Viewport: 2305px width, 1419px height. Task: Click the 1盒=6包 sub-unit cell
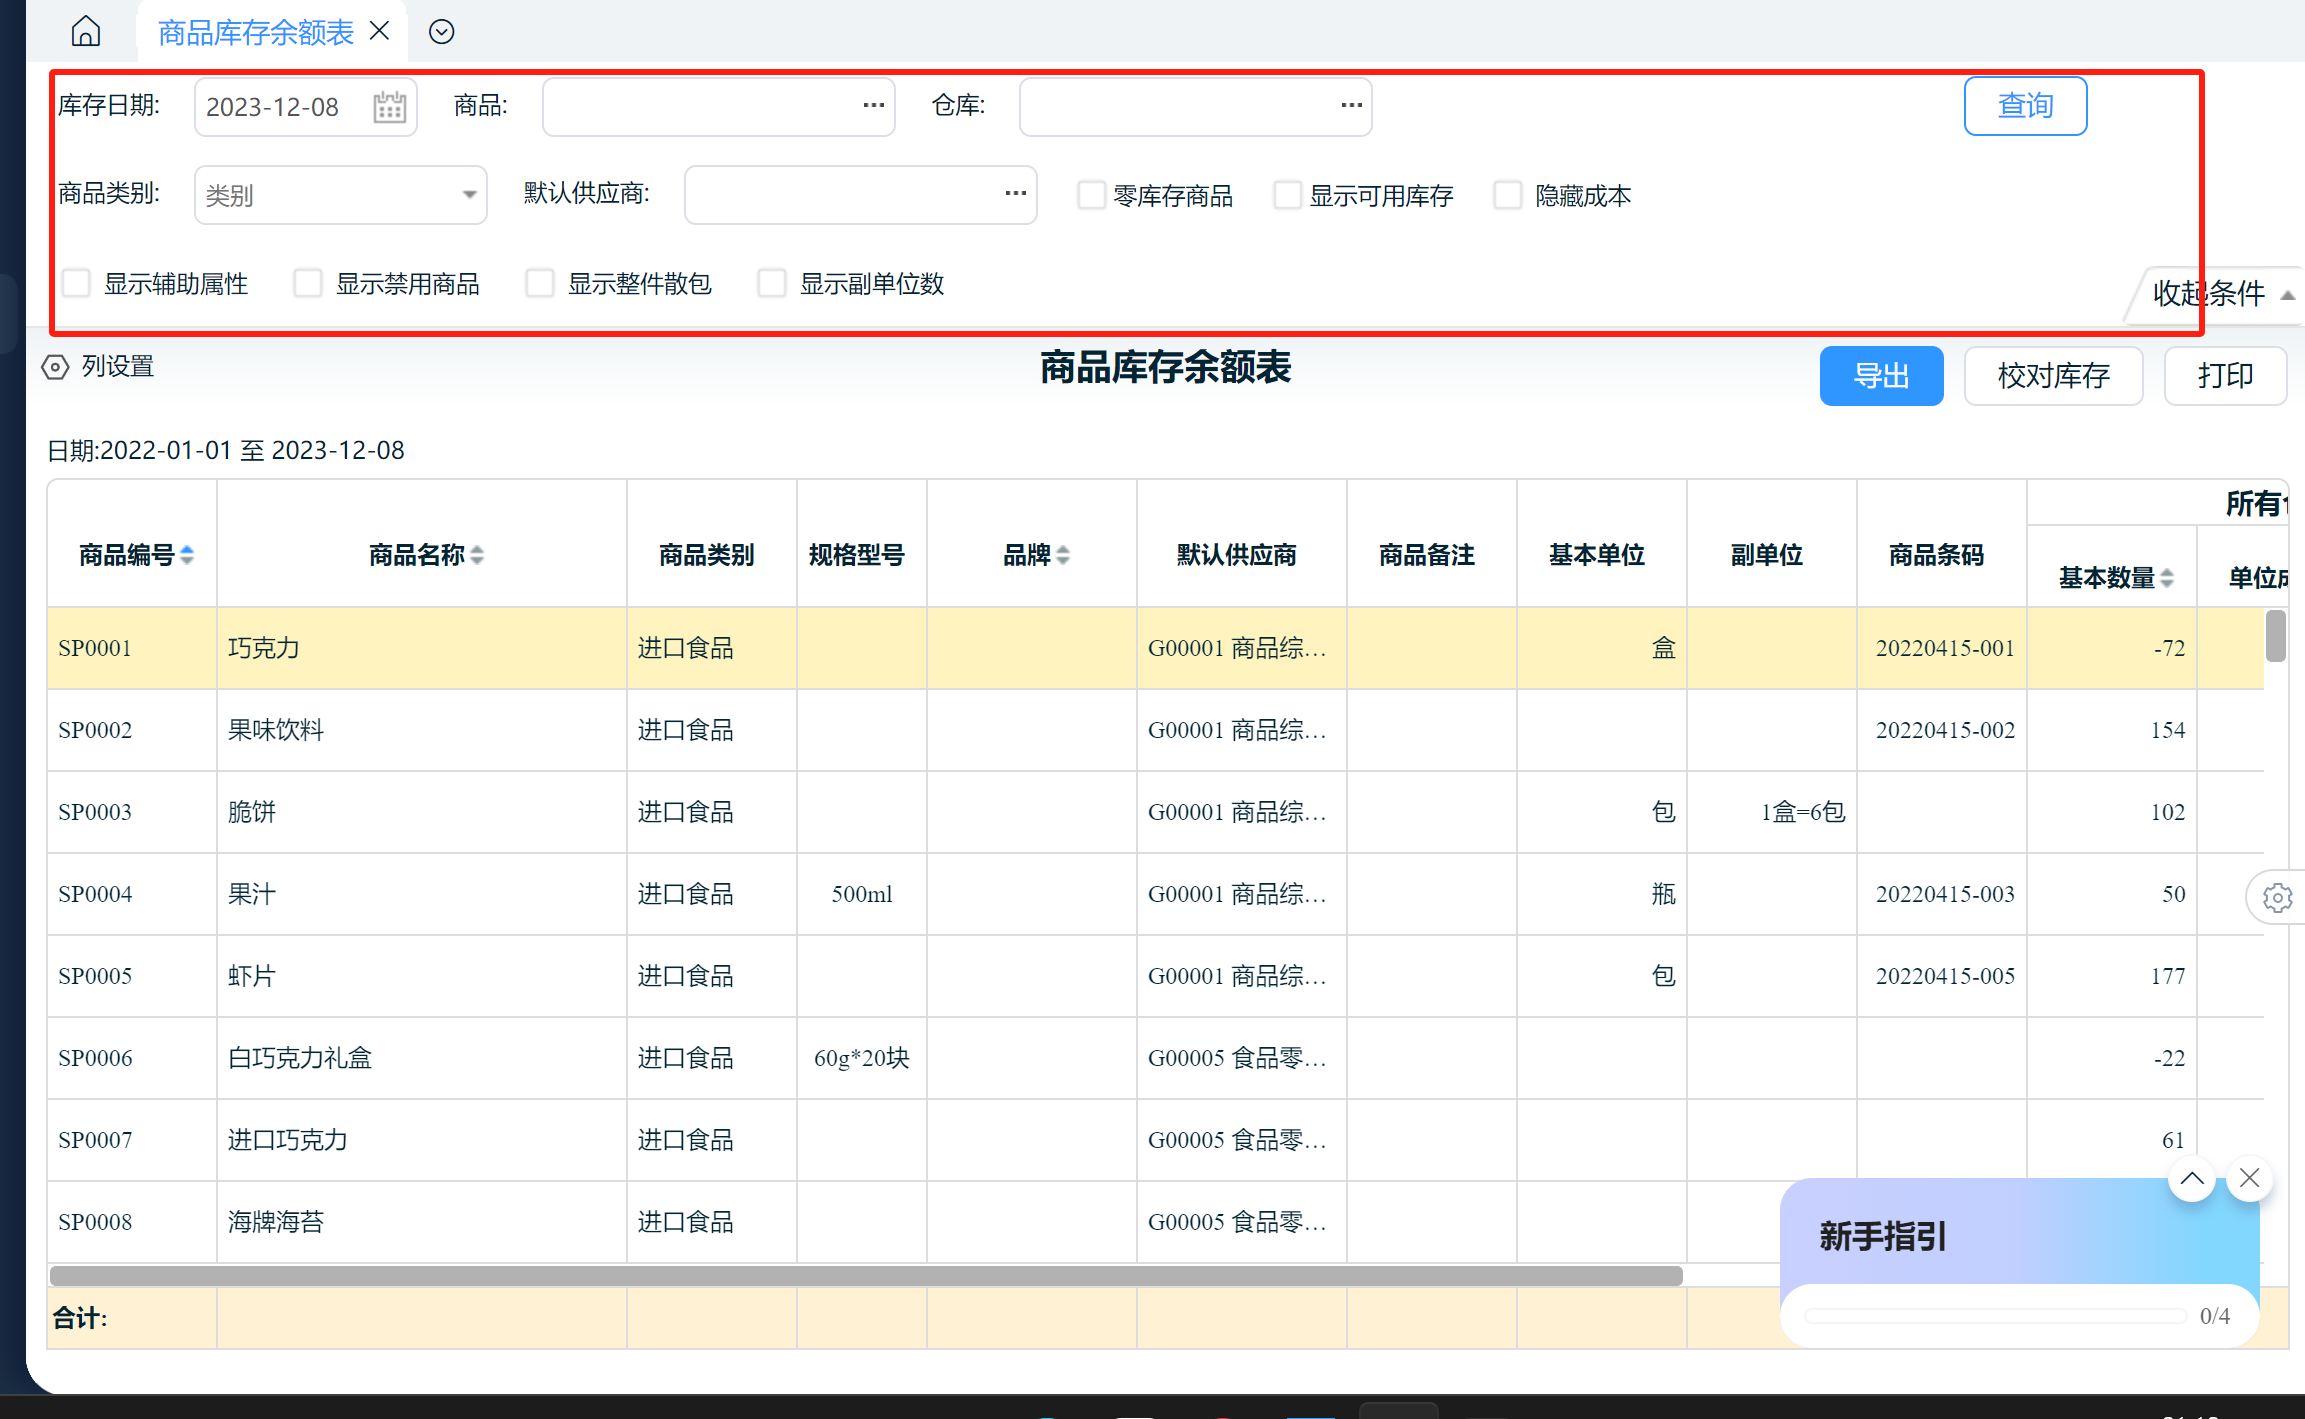click(1772, 812)
